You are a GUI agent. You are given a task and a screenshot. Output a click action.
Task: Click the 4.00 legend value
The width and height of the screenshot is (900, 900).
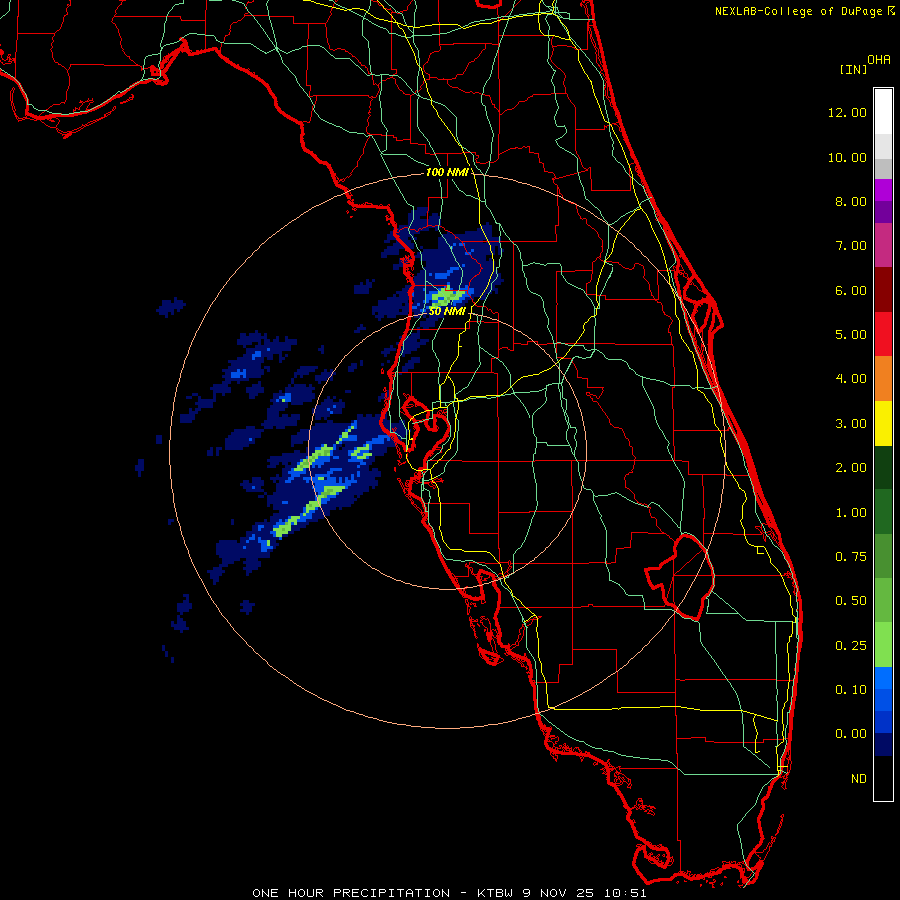click(851, 379)
